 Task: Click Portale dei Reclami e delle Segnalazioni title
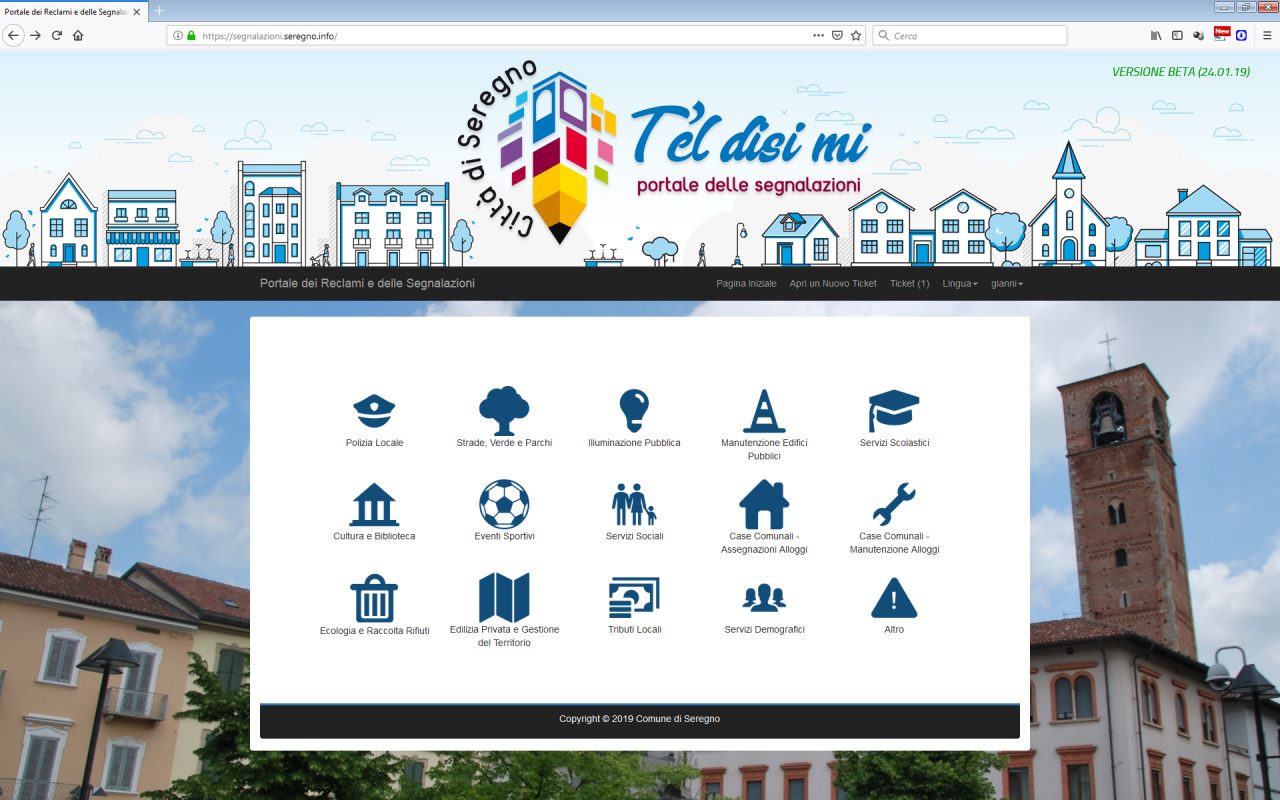367,284
